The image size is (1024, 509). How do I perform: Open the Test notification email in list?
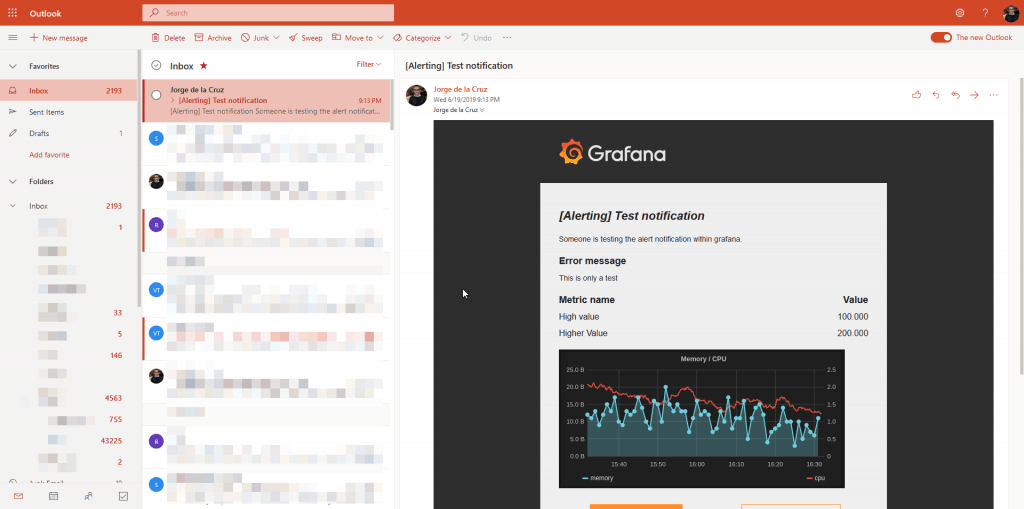[266, 101]
